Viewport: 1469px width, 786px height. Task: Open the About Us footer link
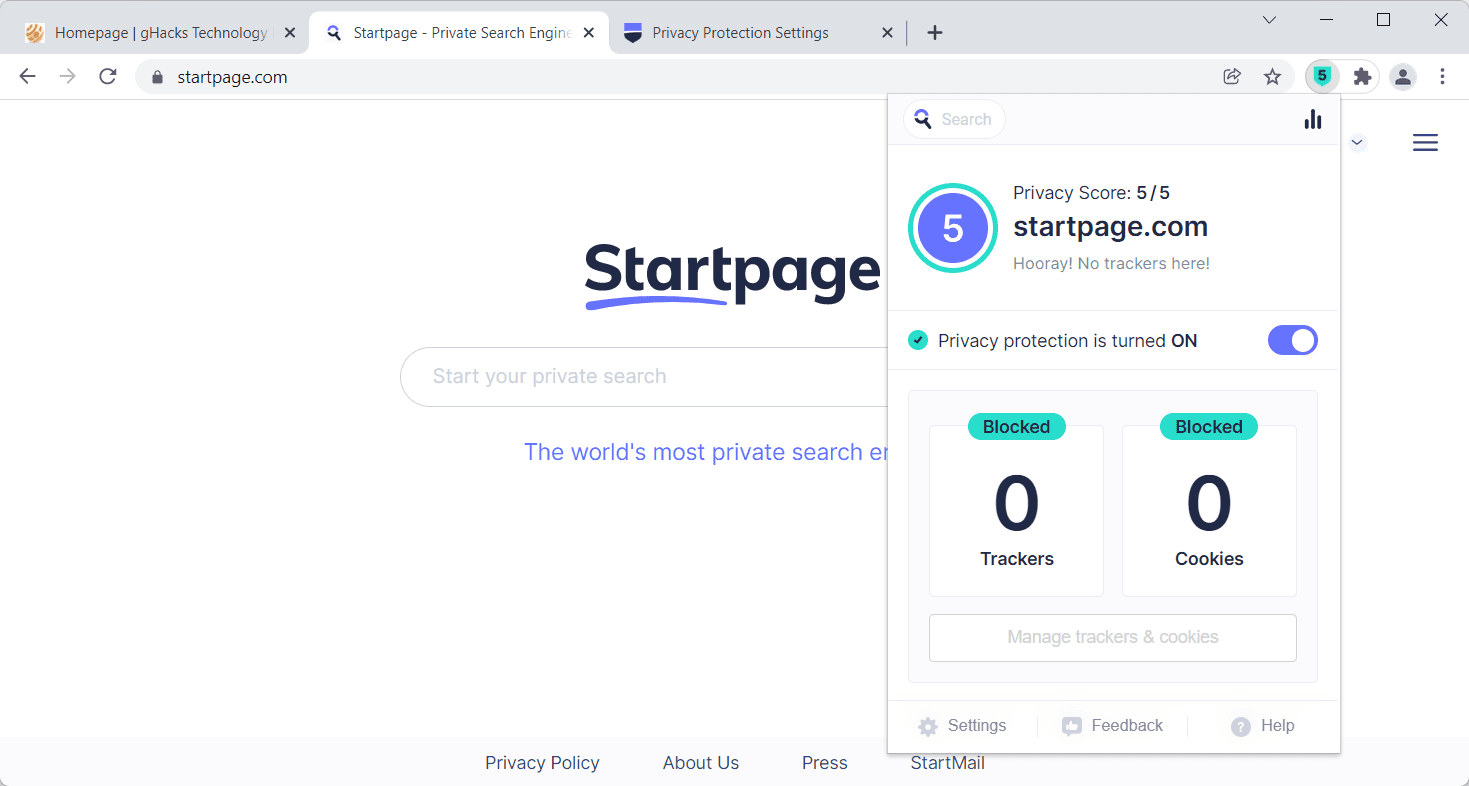tap(701, 763)
